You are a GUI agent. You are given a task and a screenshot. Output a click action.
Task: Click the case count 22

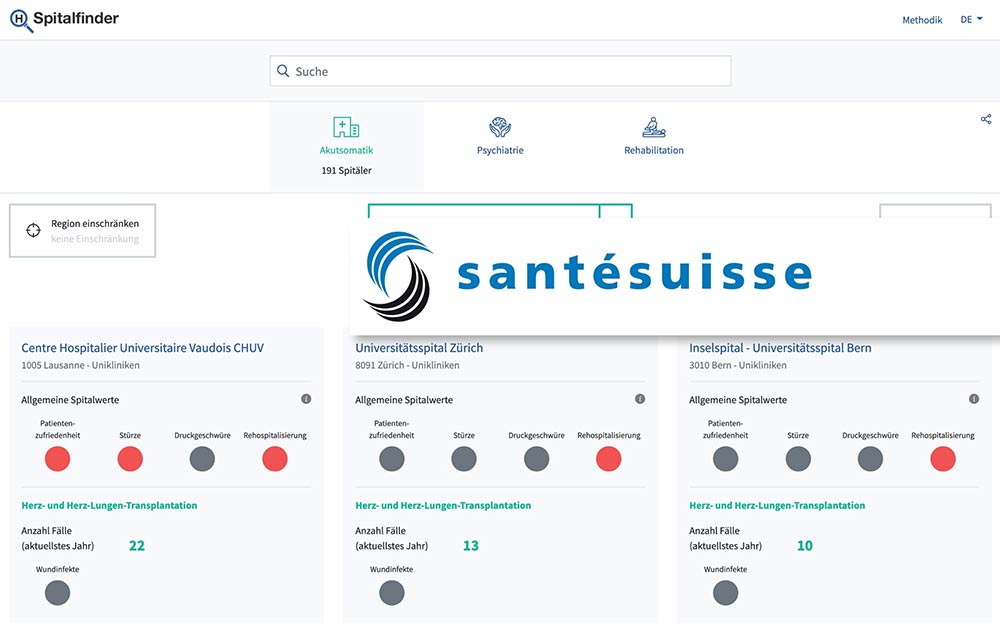(x=136, y=546)
